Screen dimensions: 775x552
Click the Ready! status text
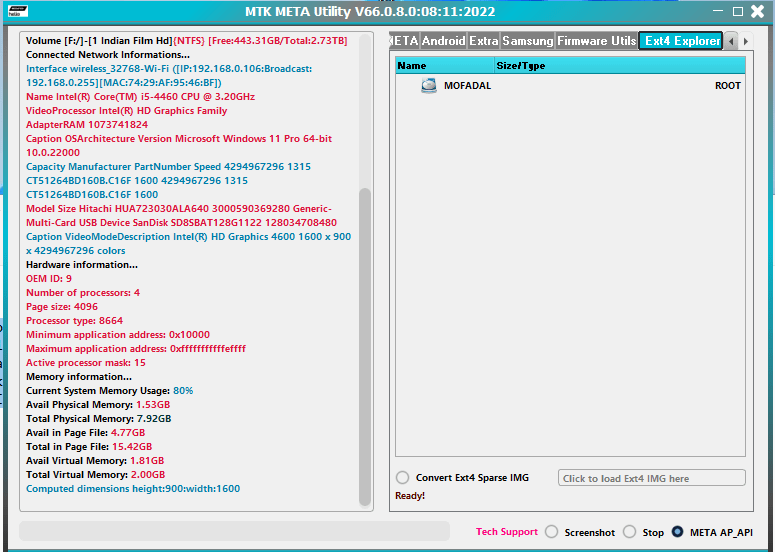(x=410, y=496)
